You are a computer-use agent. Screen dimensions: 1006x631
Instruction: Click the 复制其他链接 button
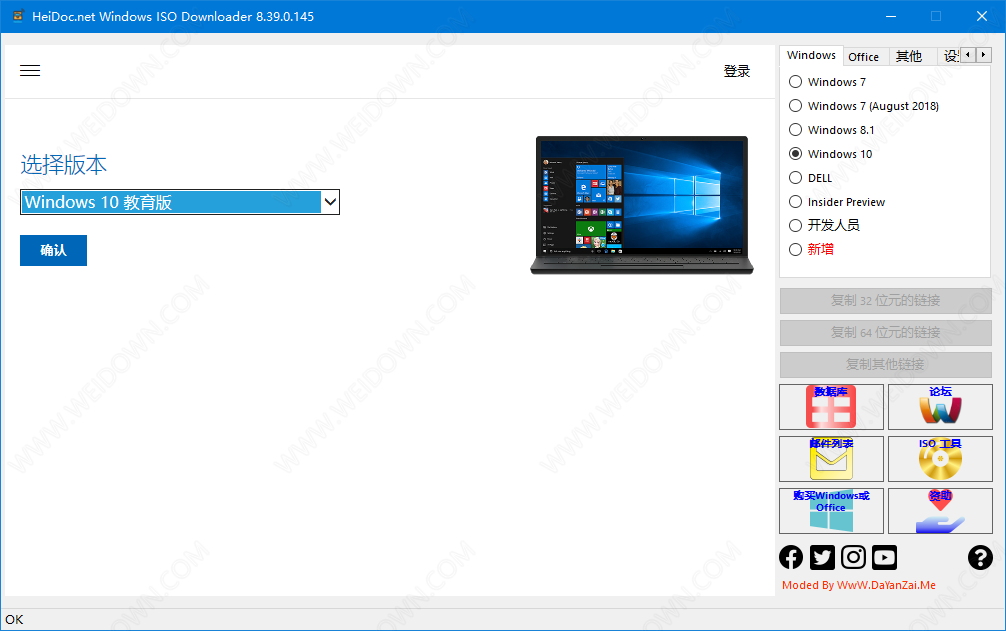pos(885,365)
